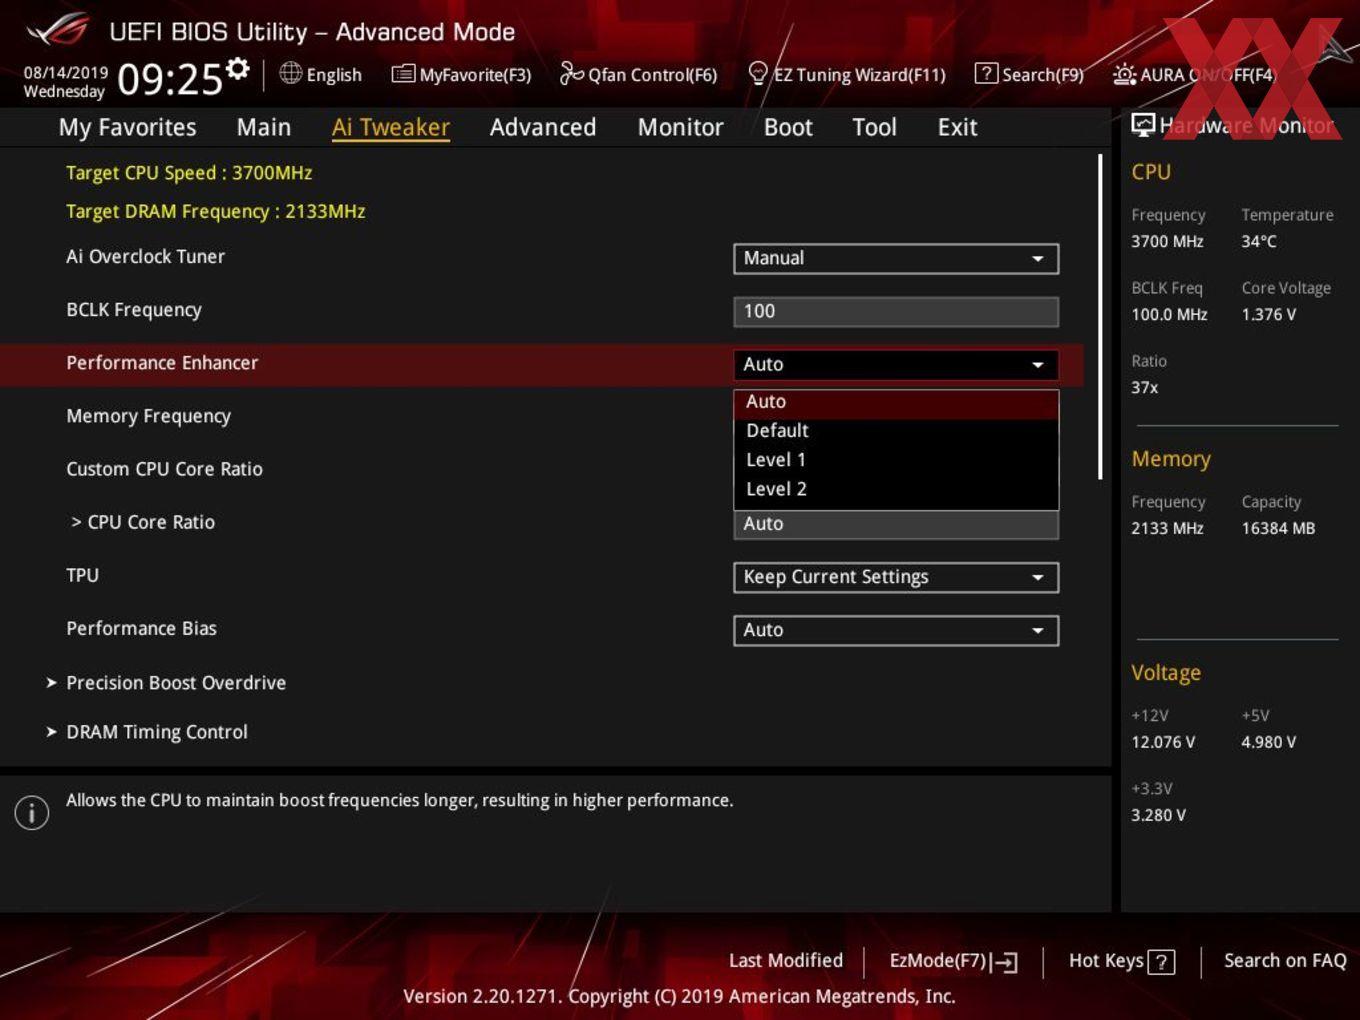Select the Custom CPU Core Ratio row

(164, 469)
